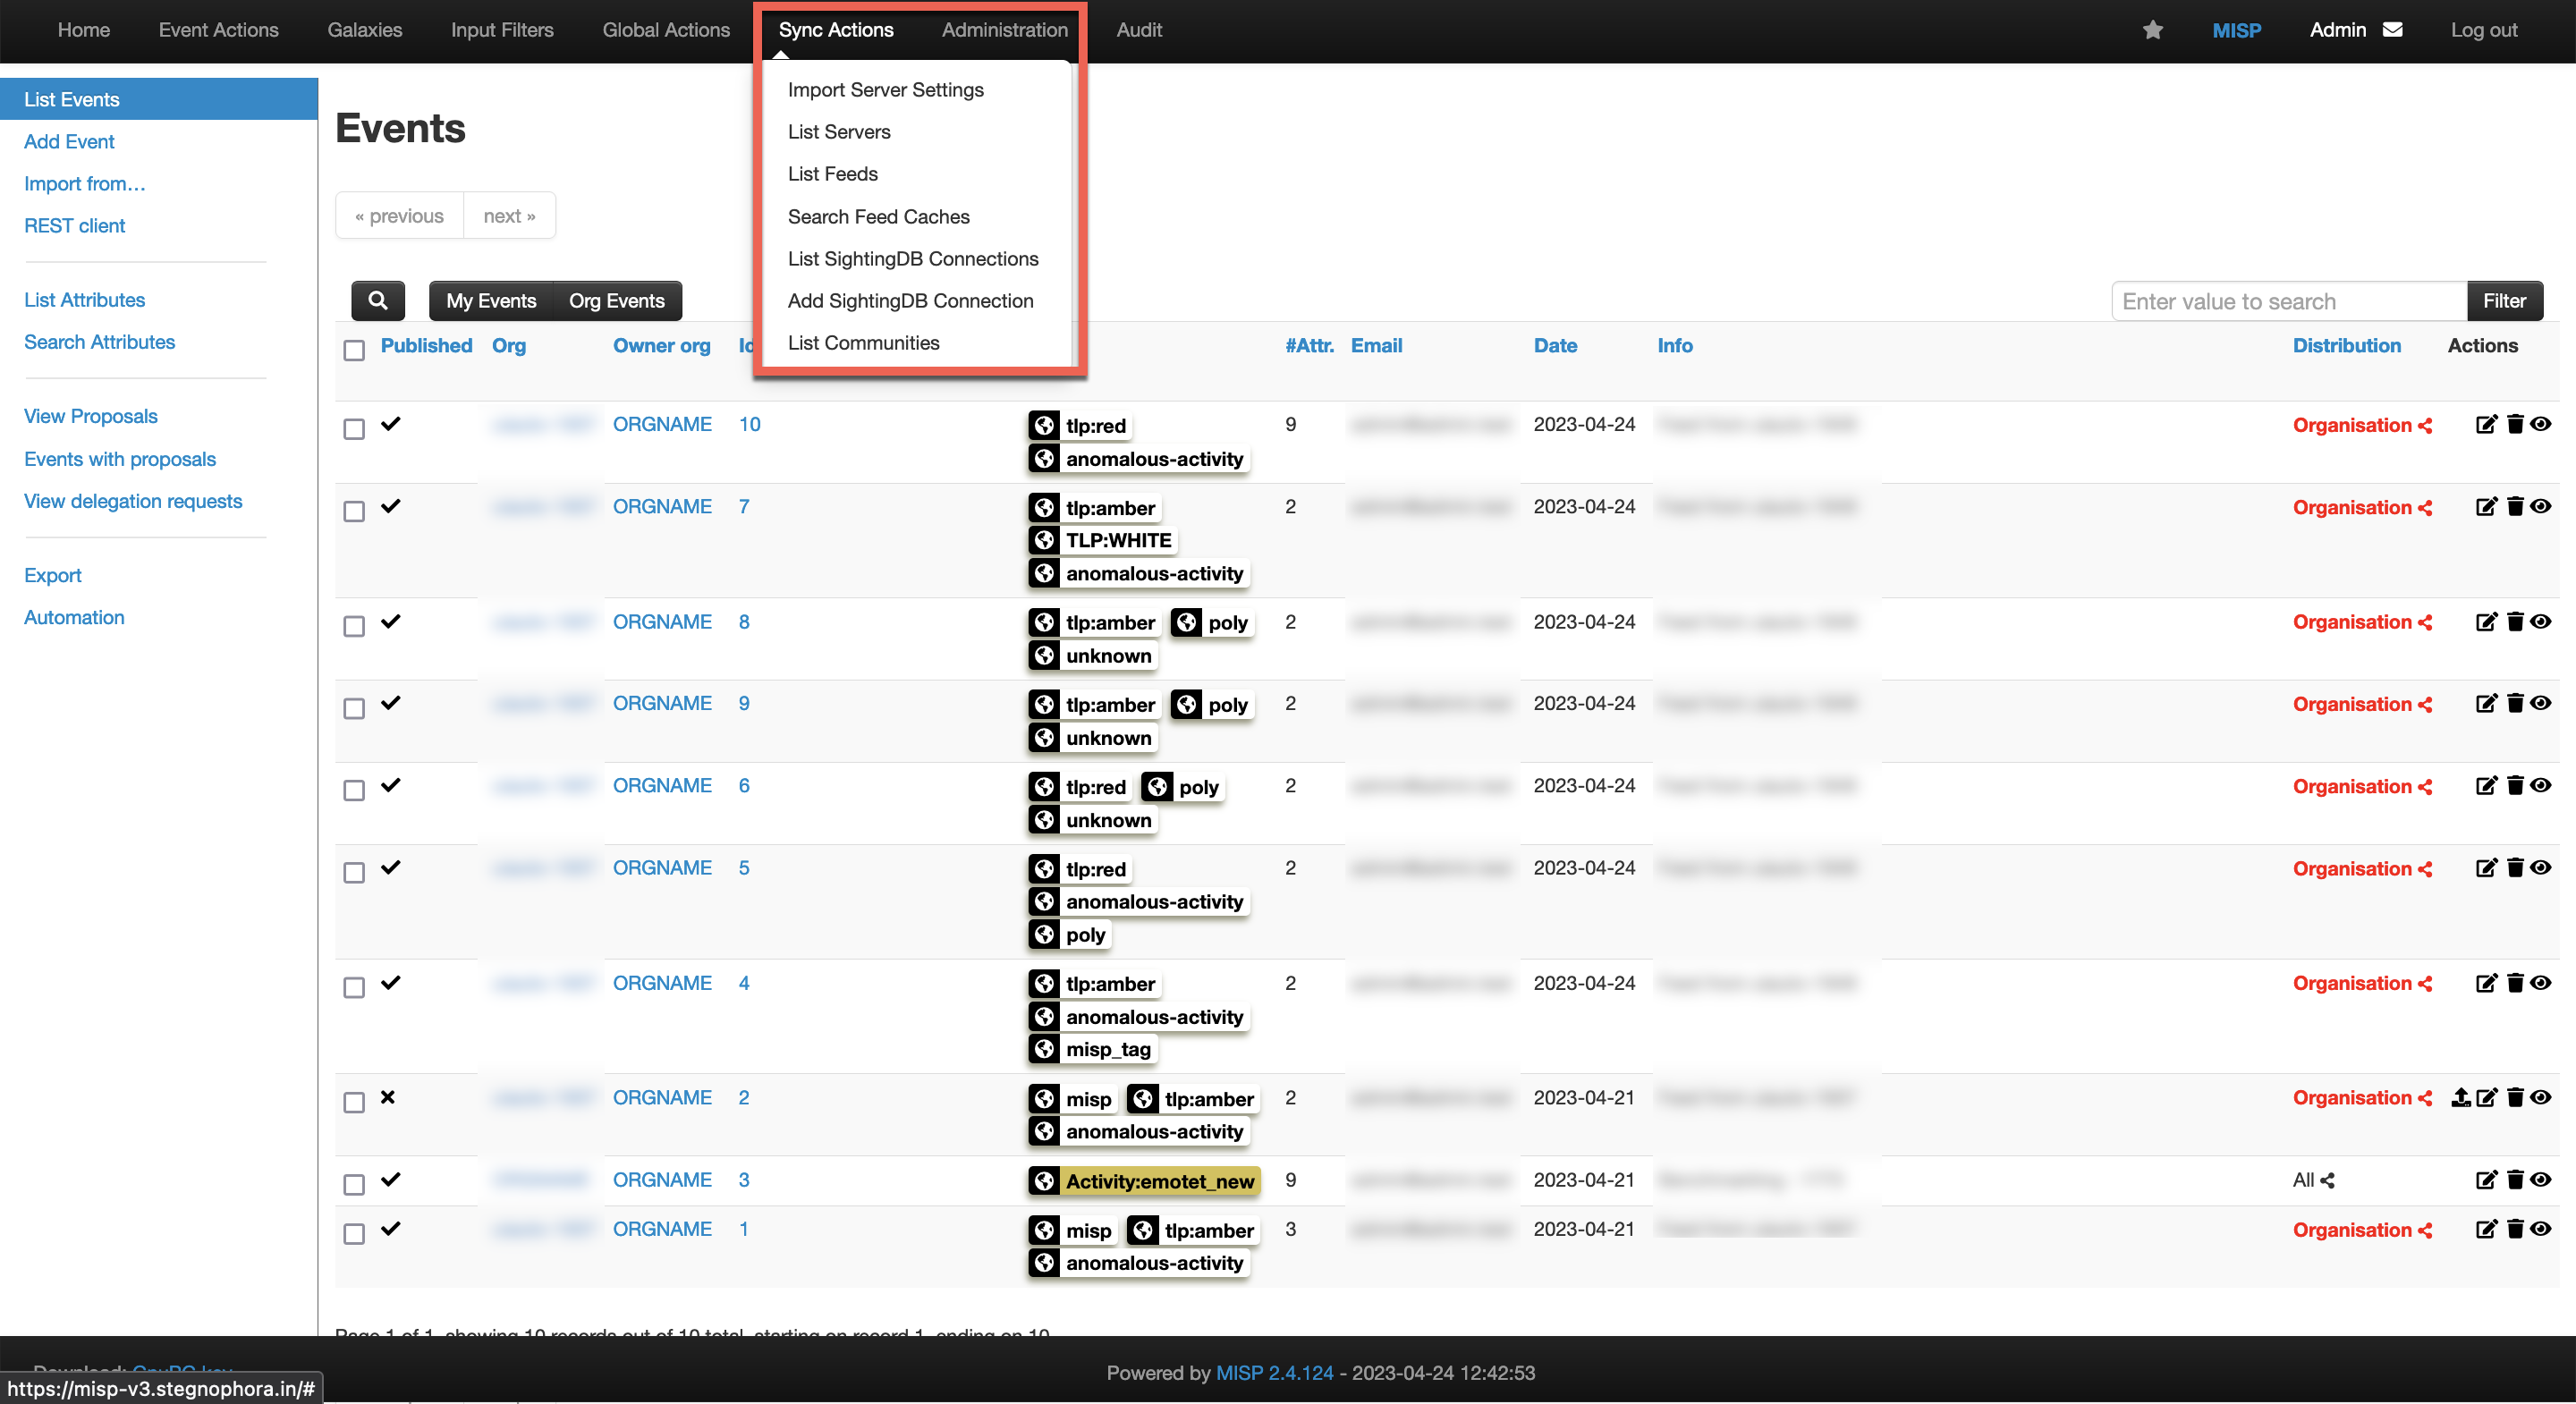Tick checkbox for event 10 row
2576x1404 pixels.
(354, 429)
